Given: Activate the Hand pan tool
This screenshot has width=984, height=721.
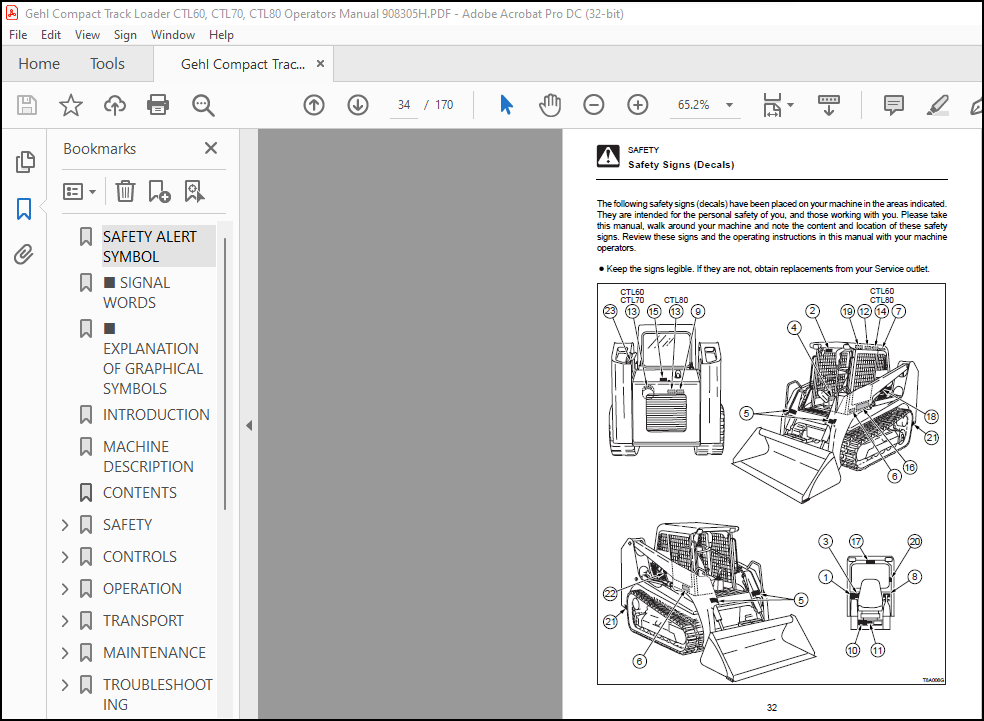Looking at the screenshot, I should pos(550,105).
